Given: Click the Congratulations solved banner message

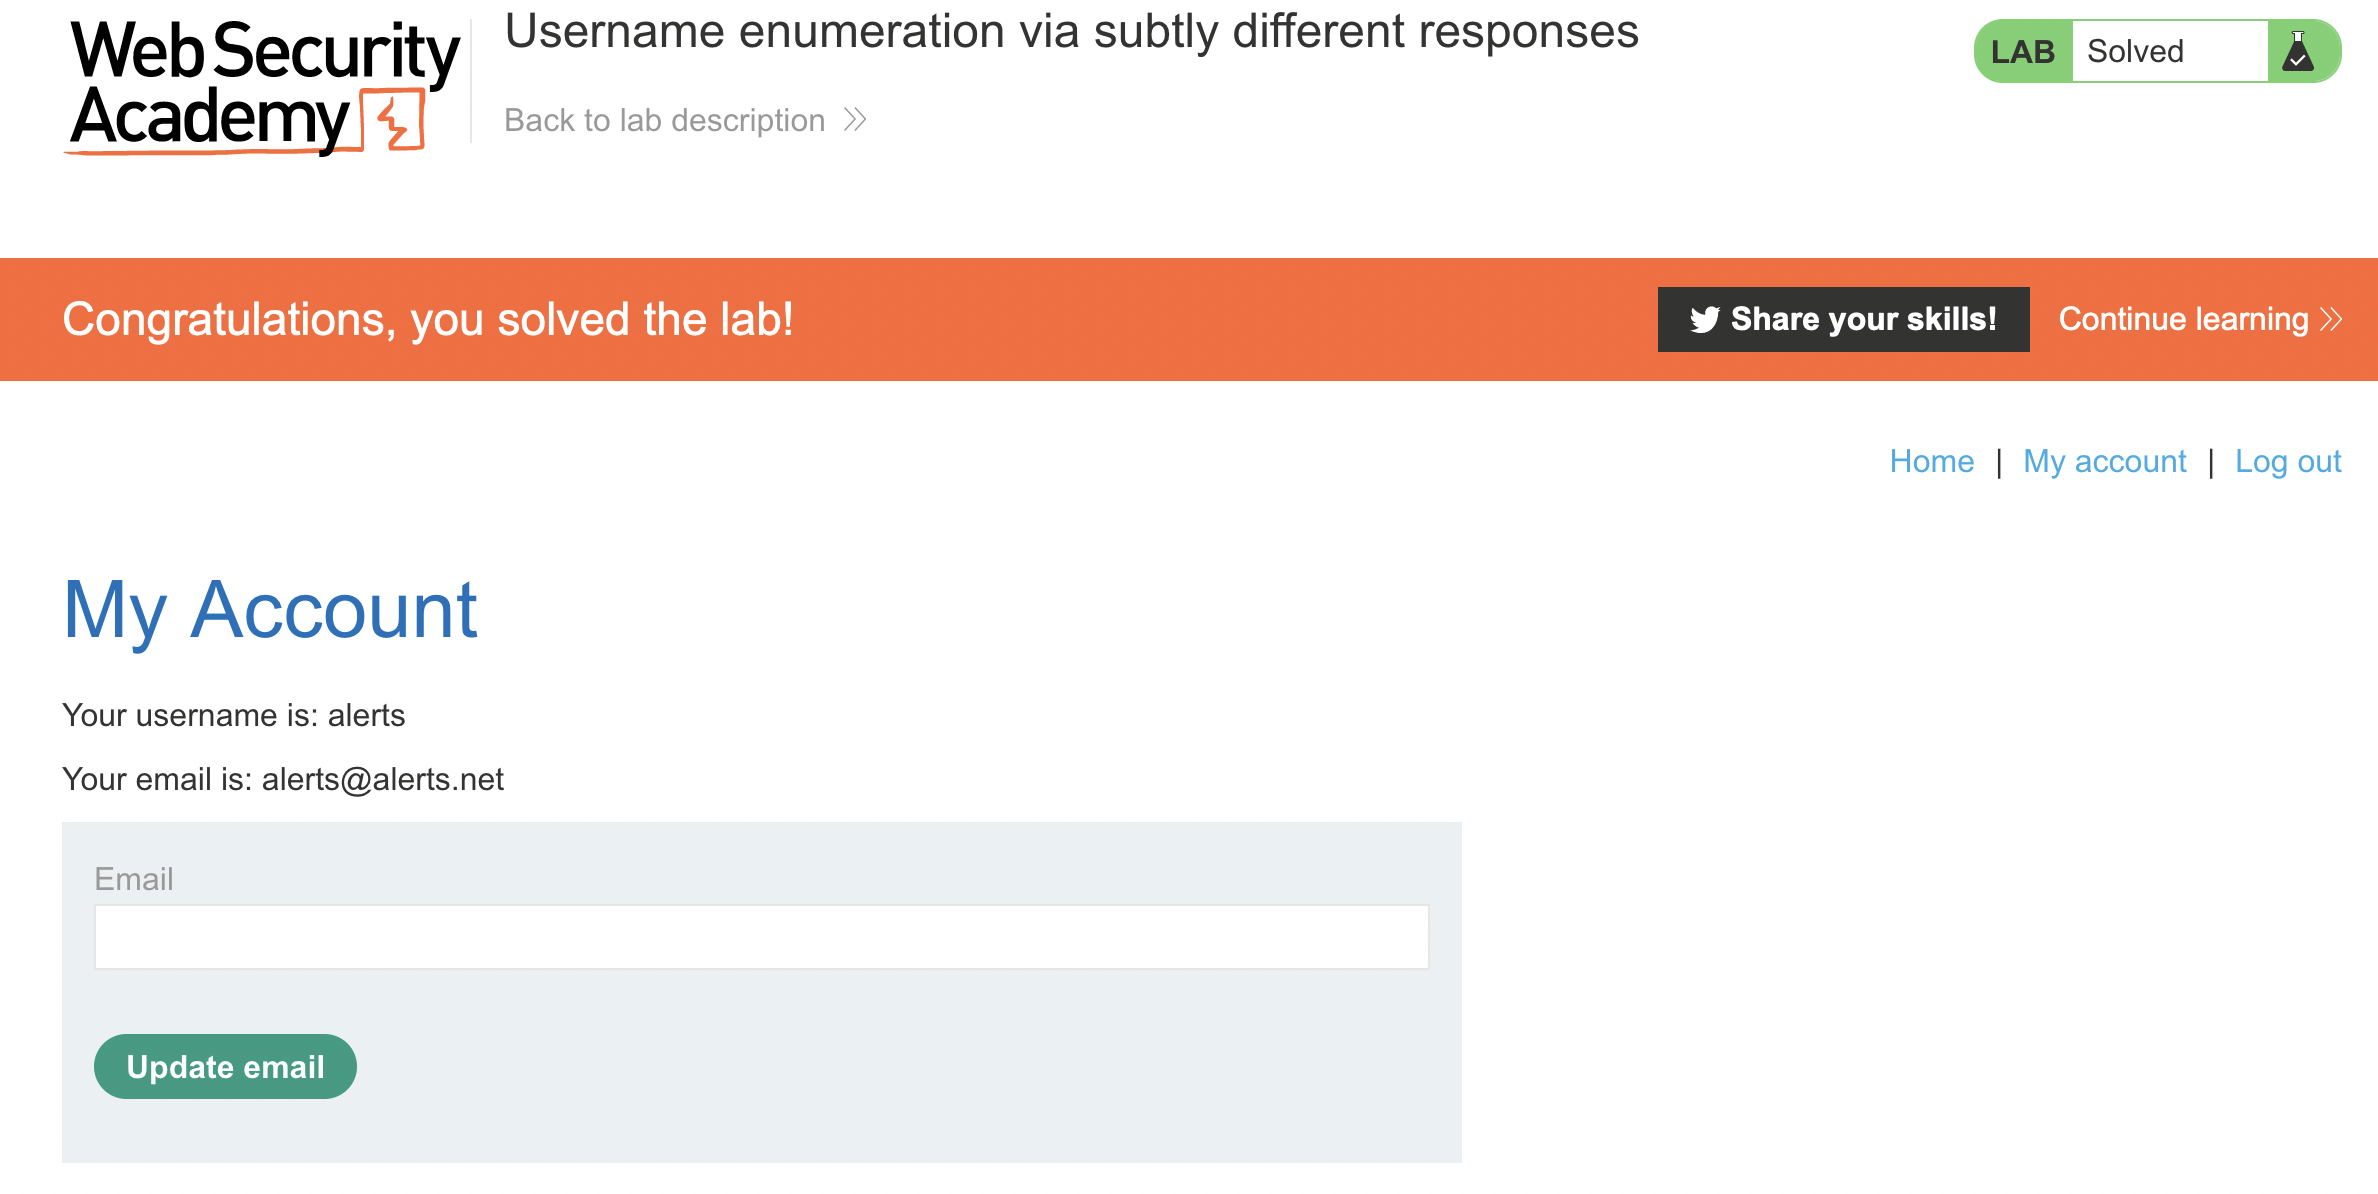Looking at the screenshot, I should click(428, 320).
